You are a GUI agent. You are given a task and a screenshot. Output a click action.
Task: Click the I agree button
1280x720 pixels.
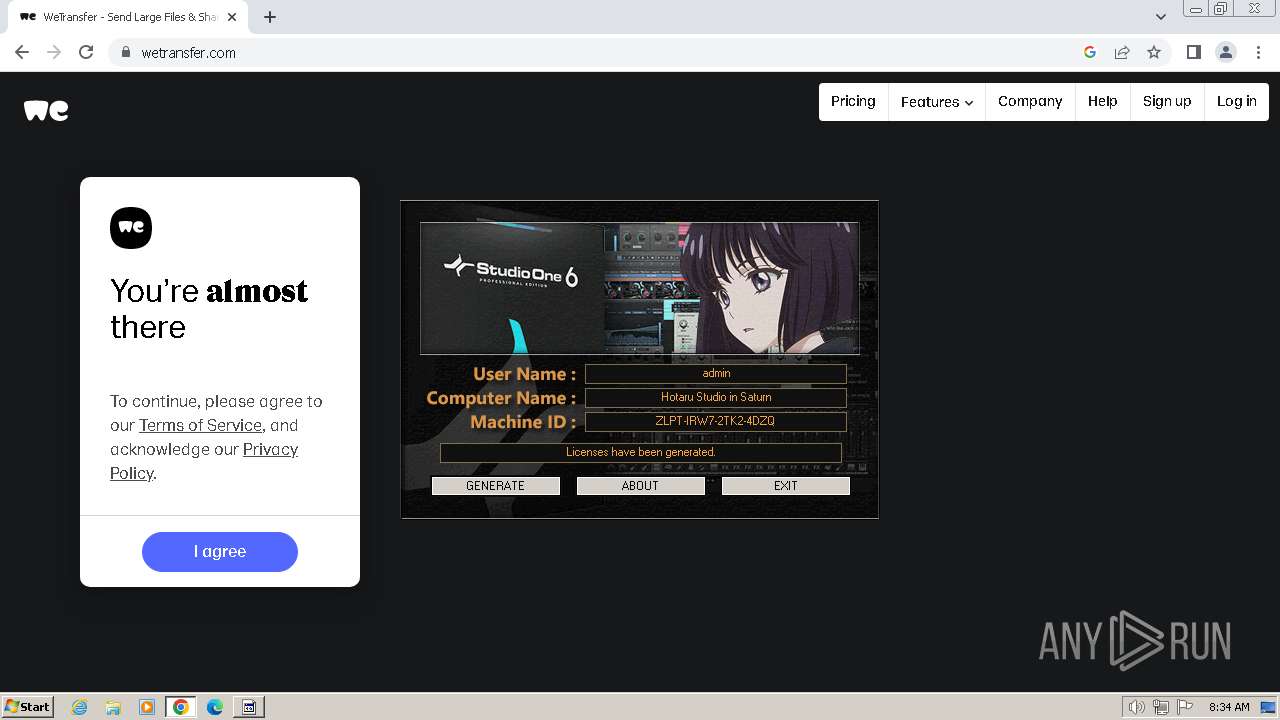(220, 552)
